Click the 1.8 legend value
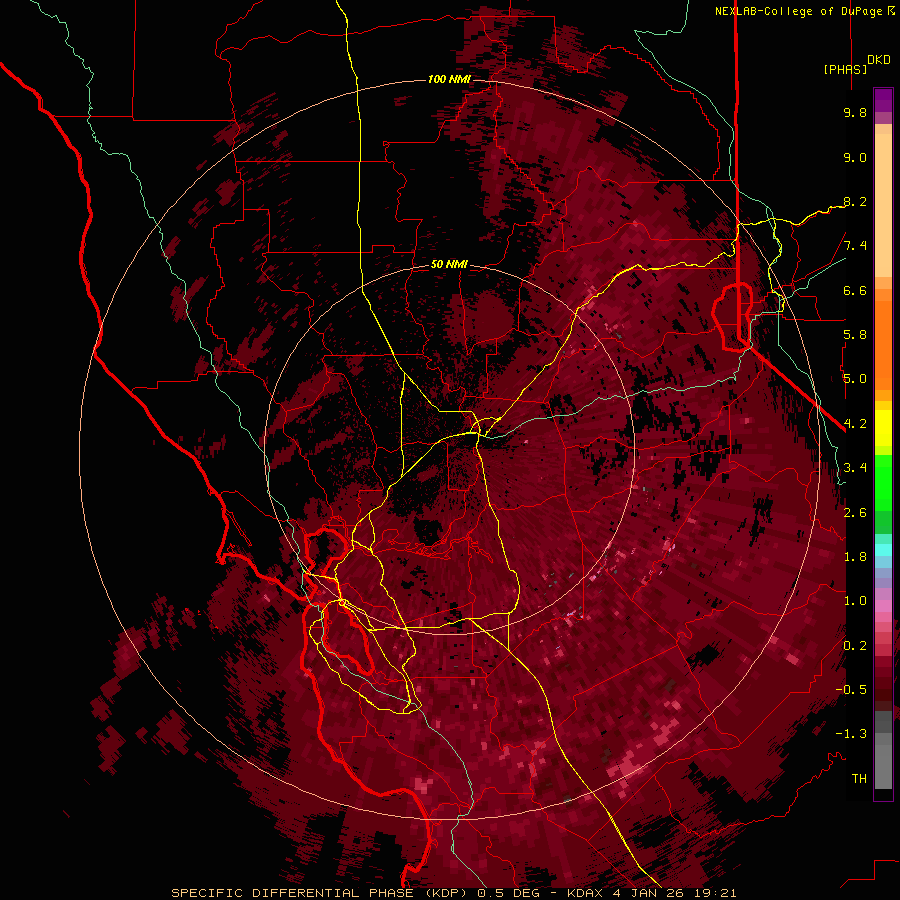This screenshot has height=900, width=900. click(855, 557)
